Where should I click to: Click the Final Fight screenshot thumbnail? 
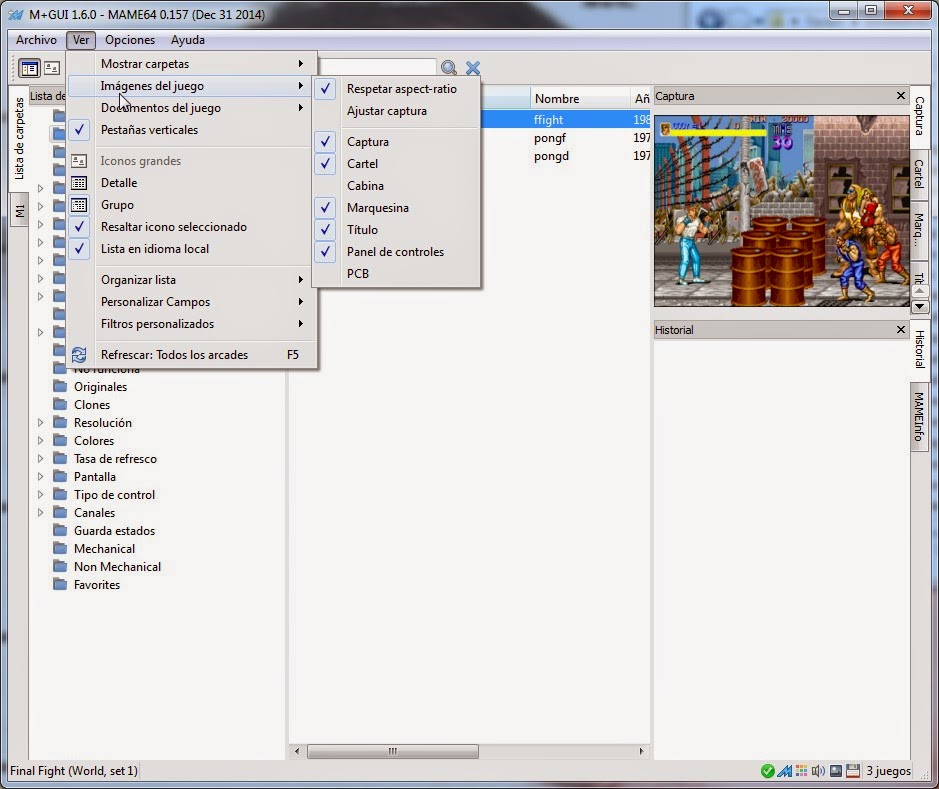(782, 211)
